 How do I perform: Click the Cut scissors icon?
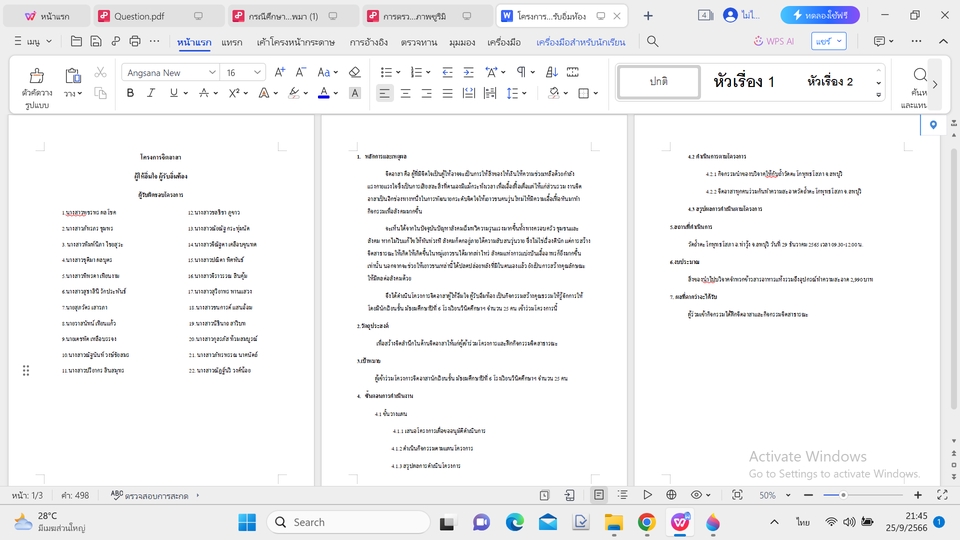pyautogui.click(x=100, y=72)
